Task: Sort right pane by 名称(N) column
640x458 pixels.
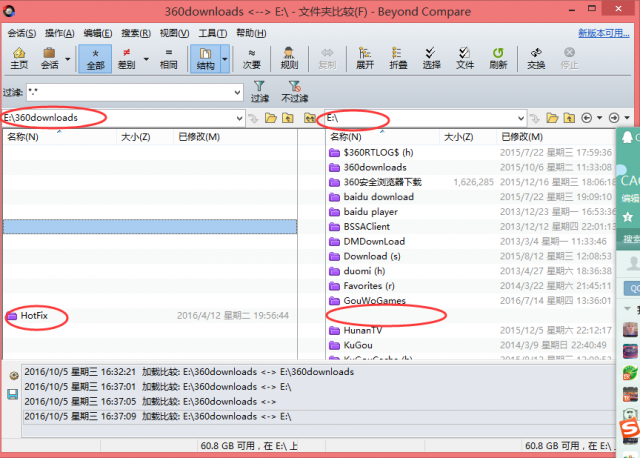Action: point(382,137)
